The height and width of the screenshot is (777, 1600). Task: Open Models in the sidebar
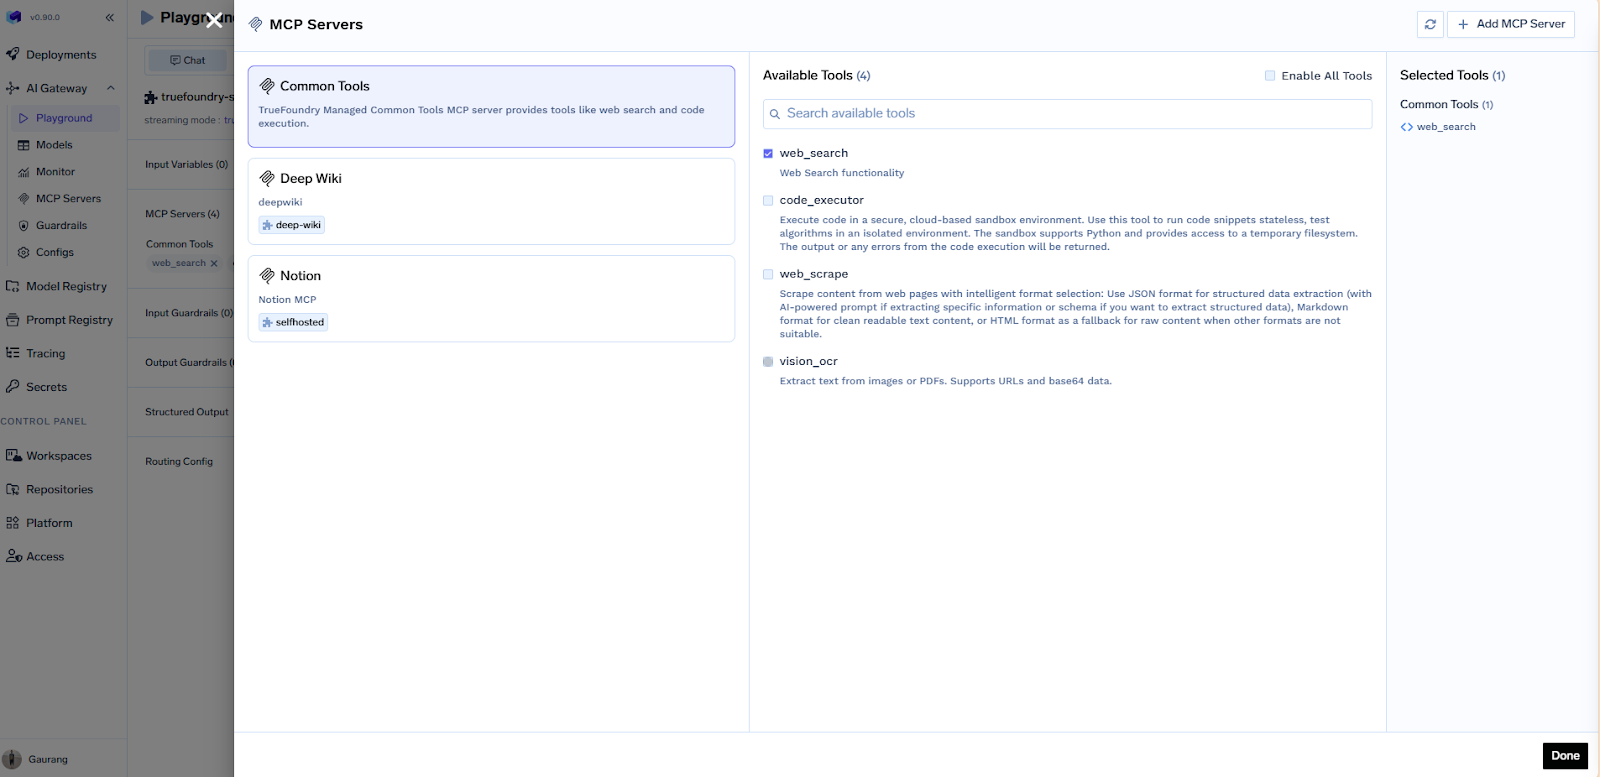[x=54, y=145]
